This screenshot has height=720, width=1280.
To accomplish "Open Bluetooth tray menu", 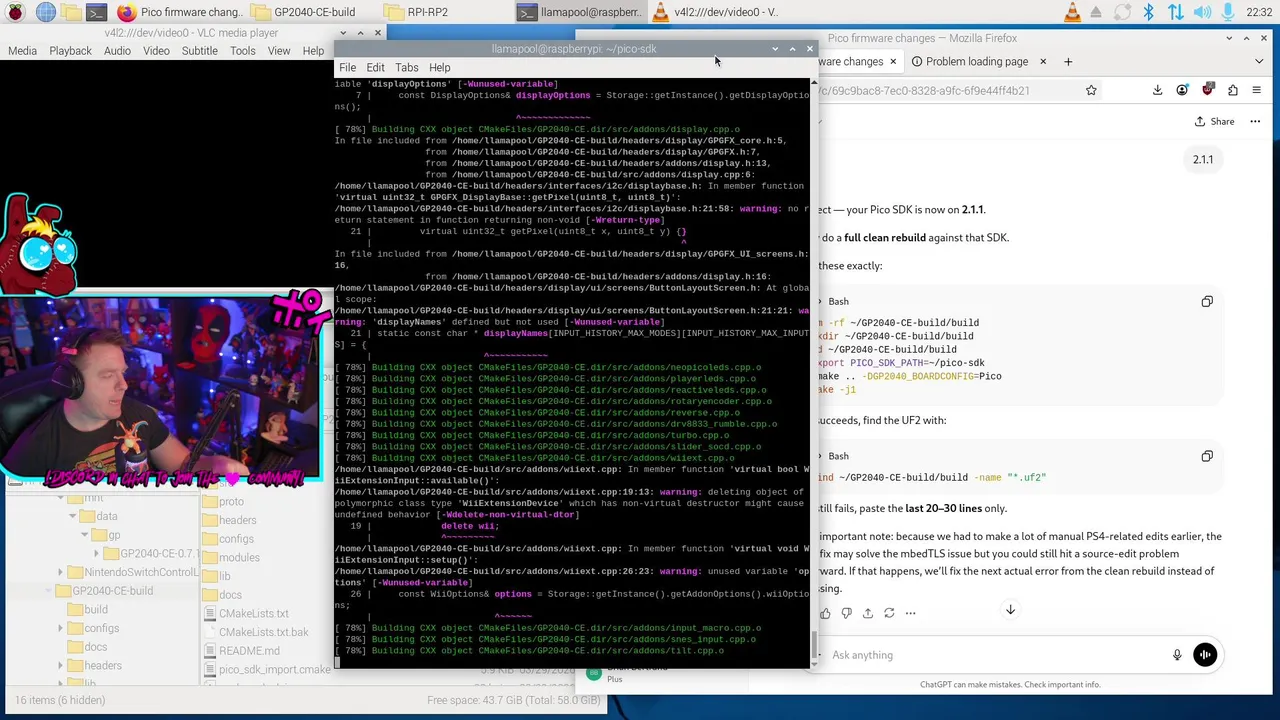I will click(1149, 12).
